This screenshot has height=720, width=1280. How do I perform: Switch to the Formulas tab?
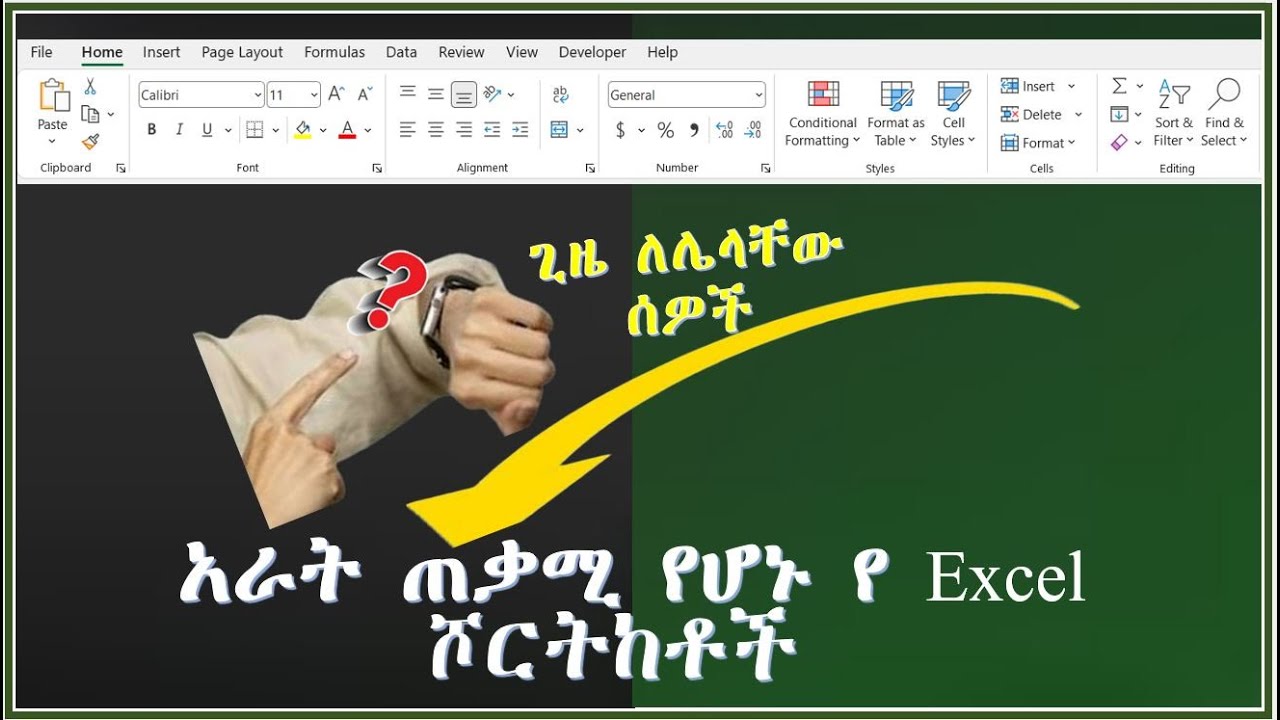click(335, 52)
